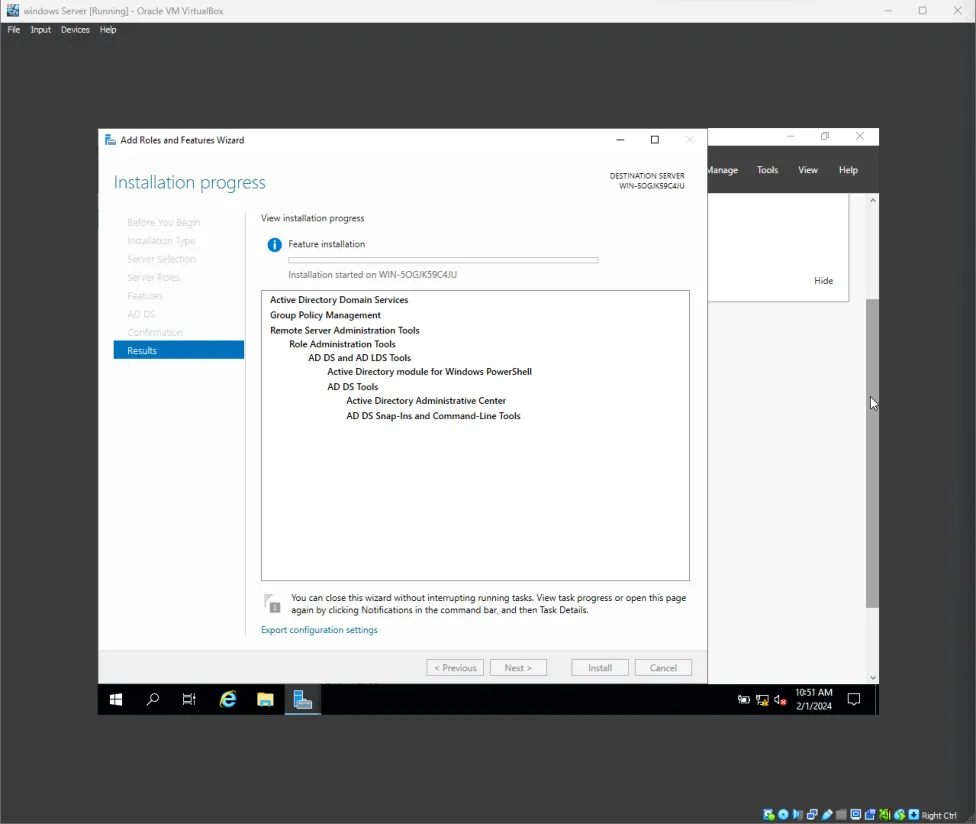The image size is (976, 824).
Task: Click VirtualBox mouse integration indicator
Action: [900, 815]
